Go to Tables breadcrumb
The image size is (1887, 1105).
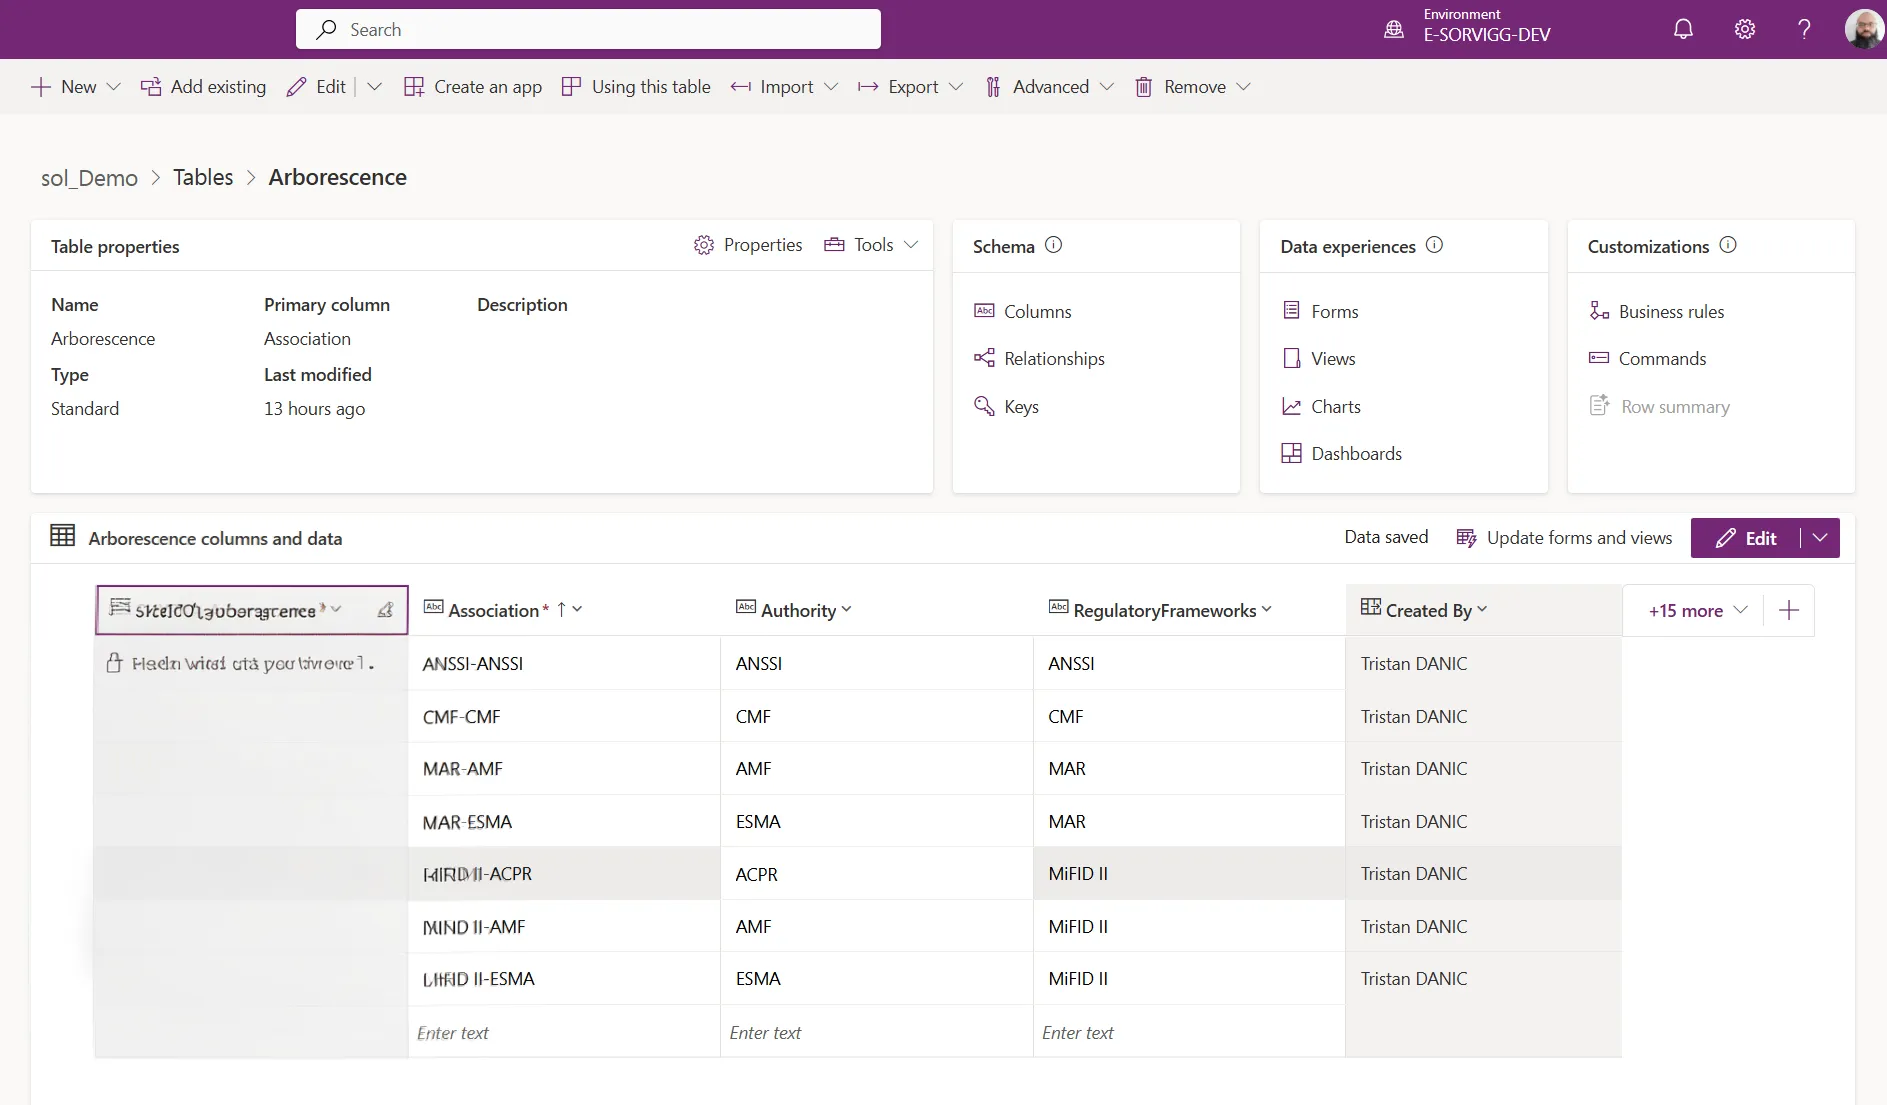[203, 177]
